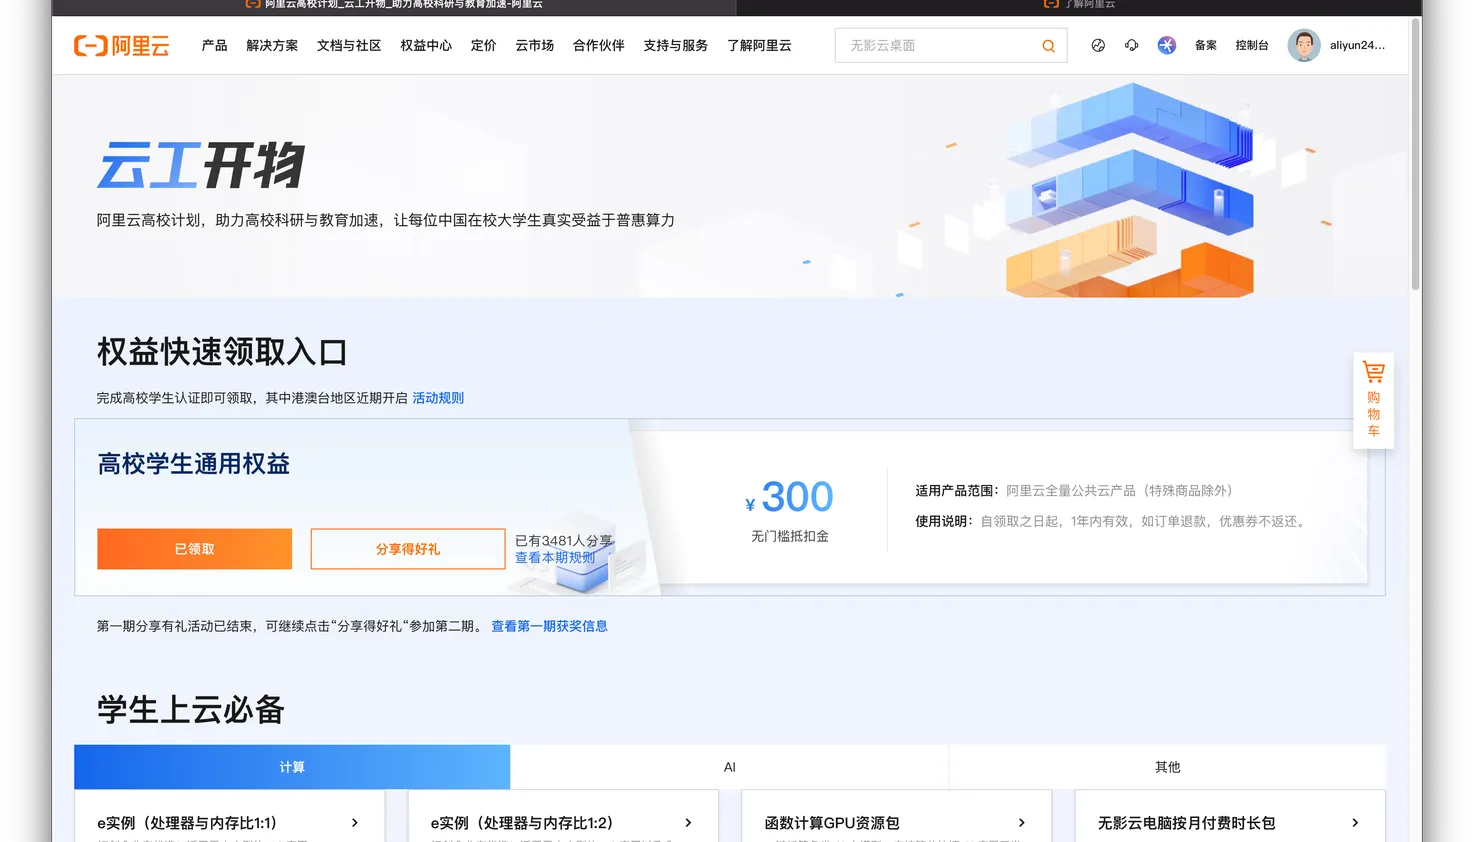Open the 查看本期规则 link
Screen dimensions: 1474x842
tap(555, 558)
